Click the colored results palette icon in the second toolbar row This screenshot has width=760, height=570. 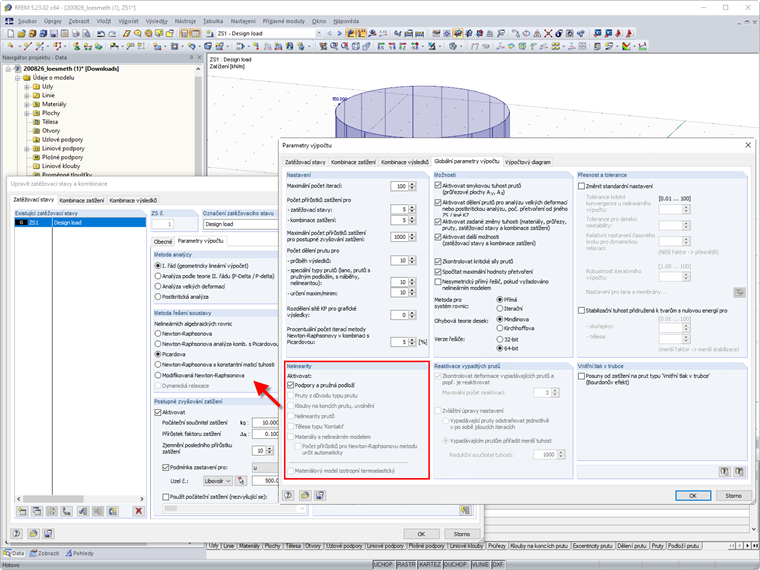tap(627, 47)
